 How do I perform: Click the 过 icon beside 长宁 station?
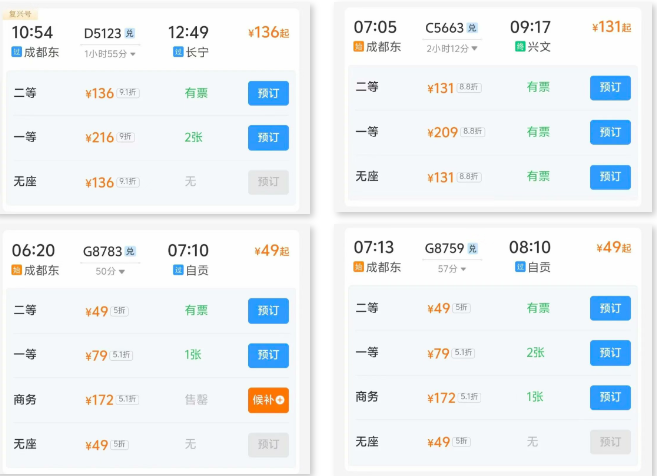pos(178,52)
